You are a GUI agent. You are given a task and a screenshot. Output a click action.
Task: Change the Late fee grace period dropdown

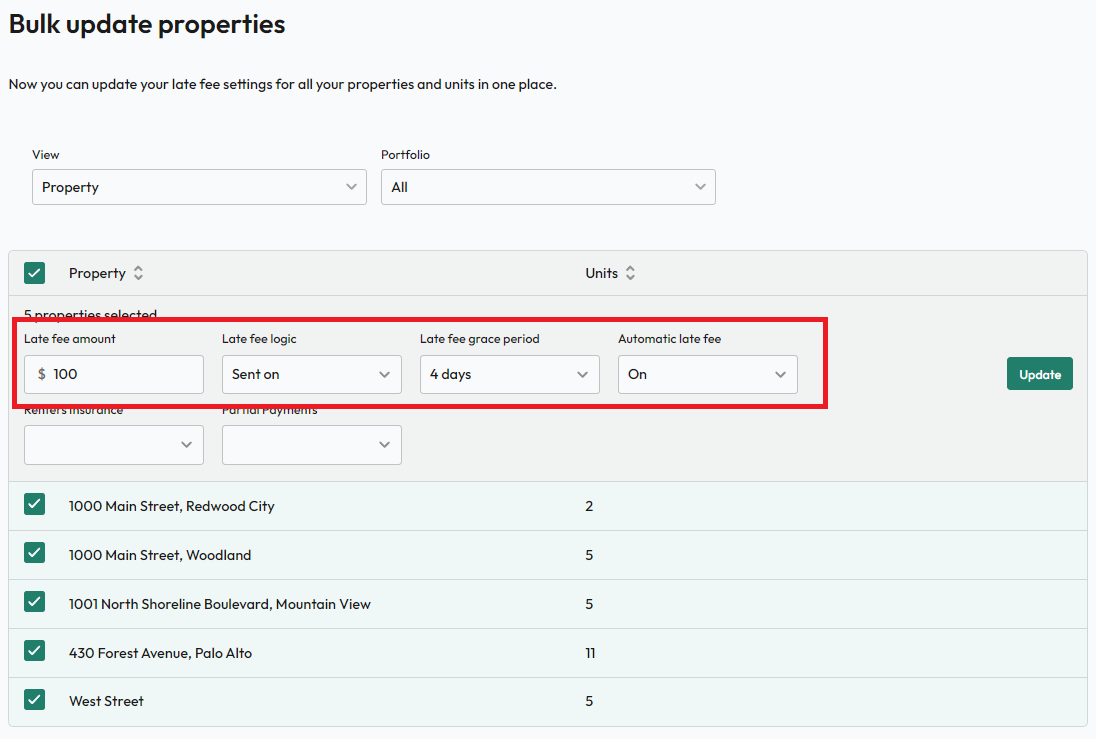(510, 374)
